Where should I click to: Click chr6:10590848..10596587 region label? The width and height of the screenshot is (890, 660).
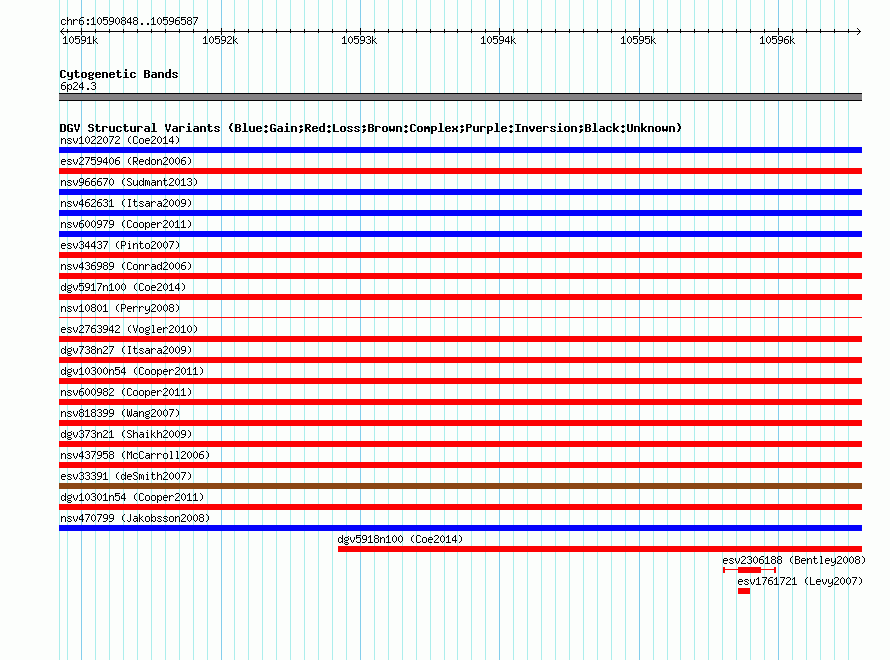pos(129,22)
